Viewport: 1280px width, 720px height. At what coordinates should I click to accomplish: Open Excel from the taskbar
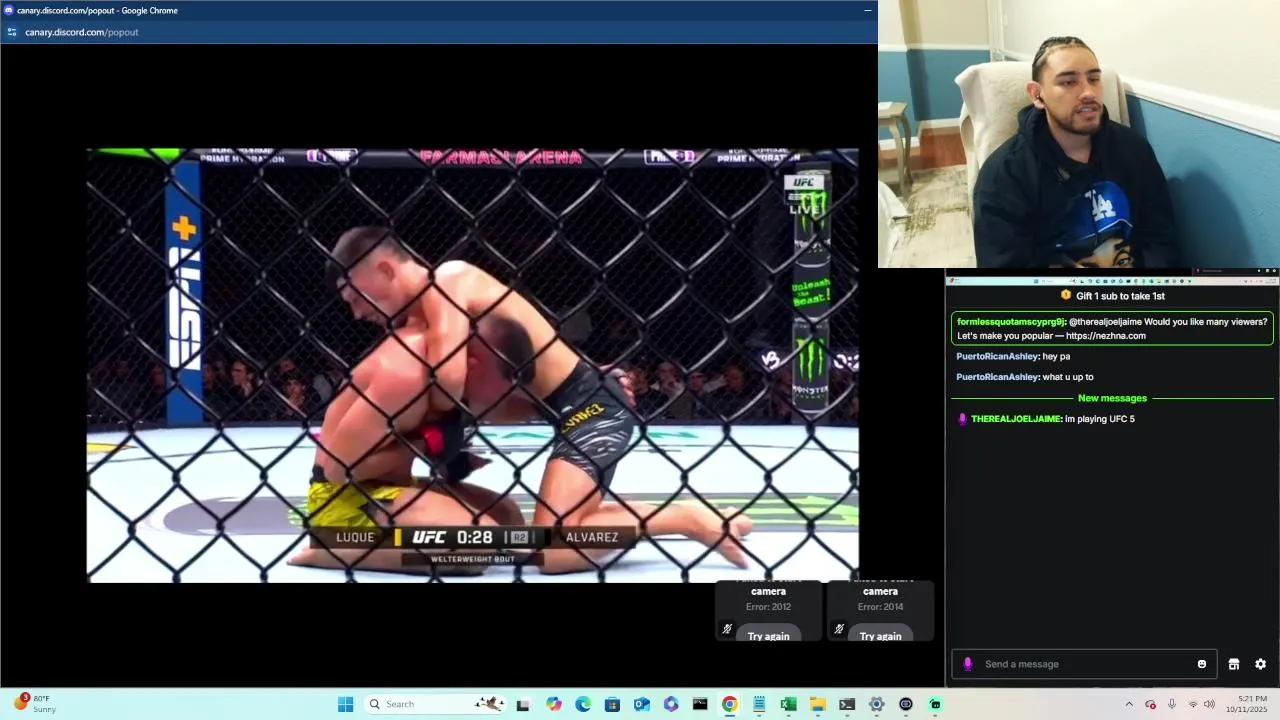[788, 704]
